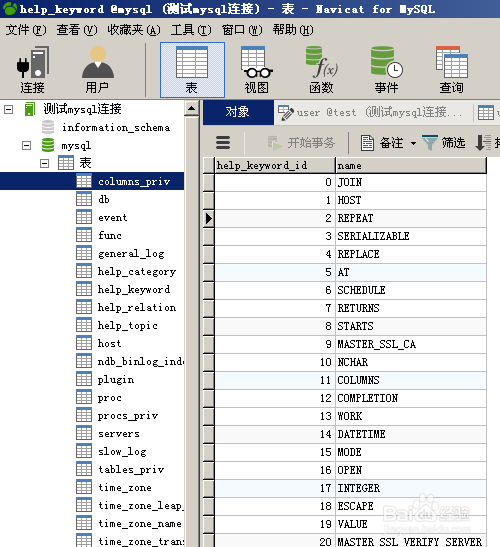Click the servers table icon

pos(84,433)
